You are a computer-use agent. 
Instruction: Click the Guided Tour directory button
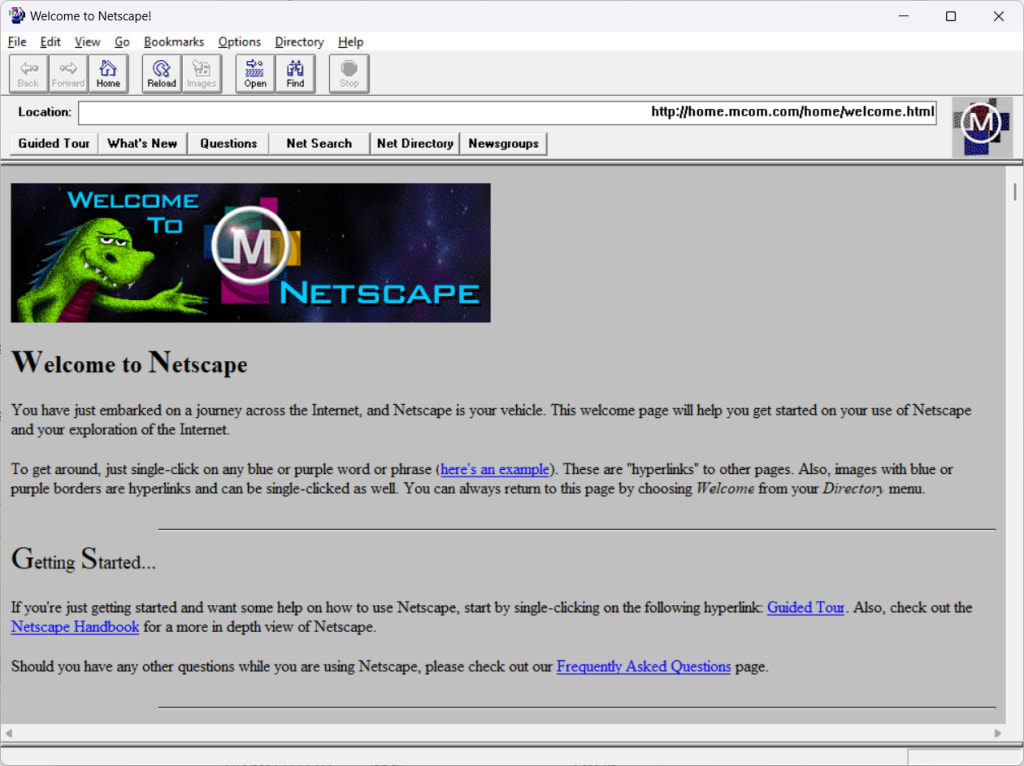tap(52, 143)
